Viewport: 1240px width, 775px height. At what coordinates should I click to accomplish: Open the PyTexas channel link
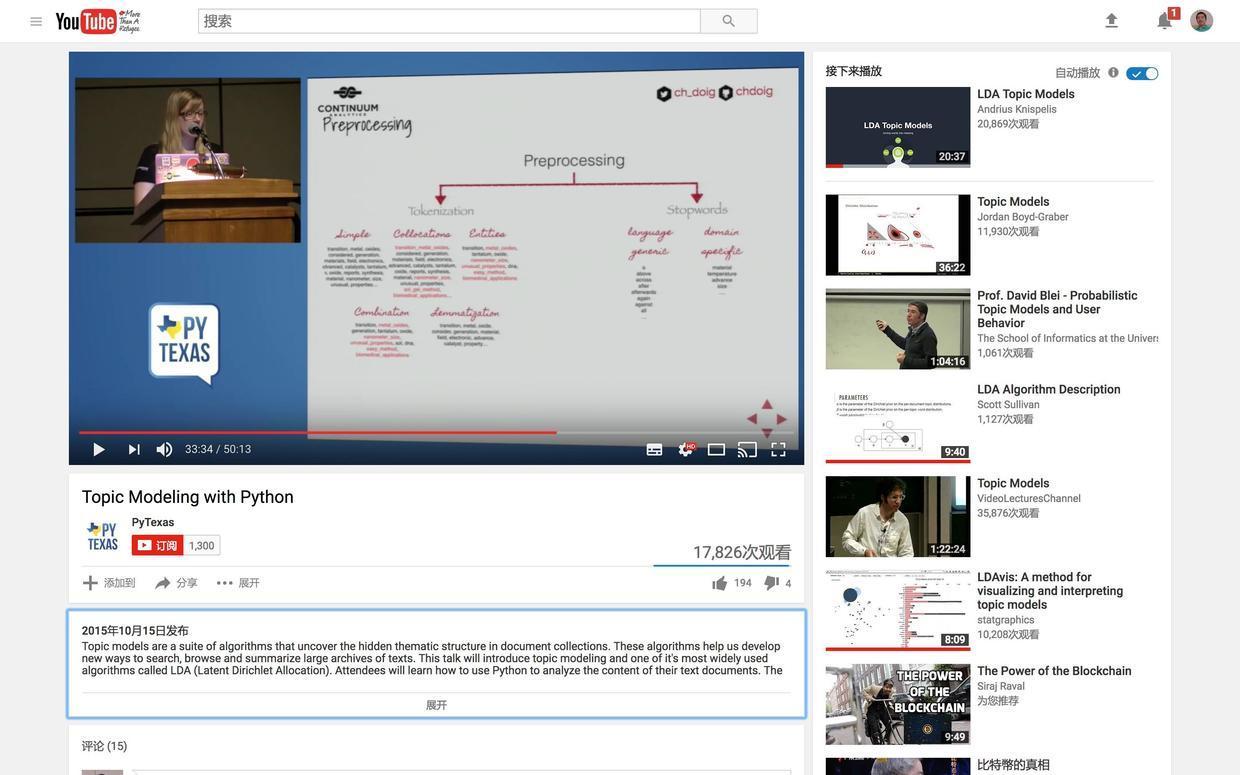[x=153, y=522]
